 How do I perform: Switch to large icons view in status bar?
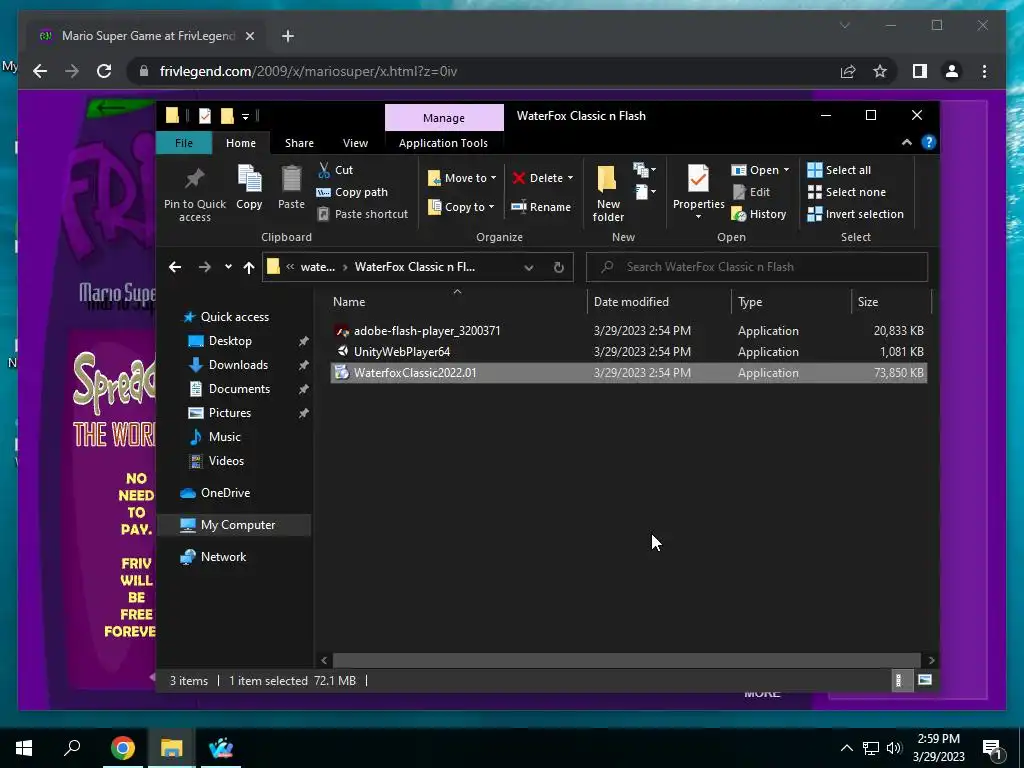point(925,680)
